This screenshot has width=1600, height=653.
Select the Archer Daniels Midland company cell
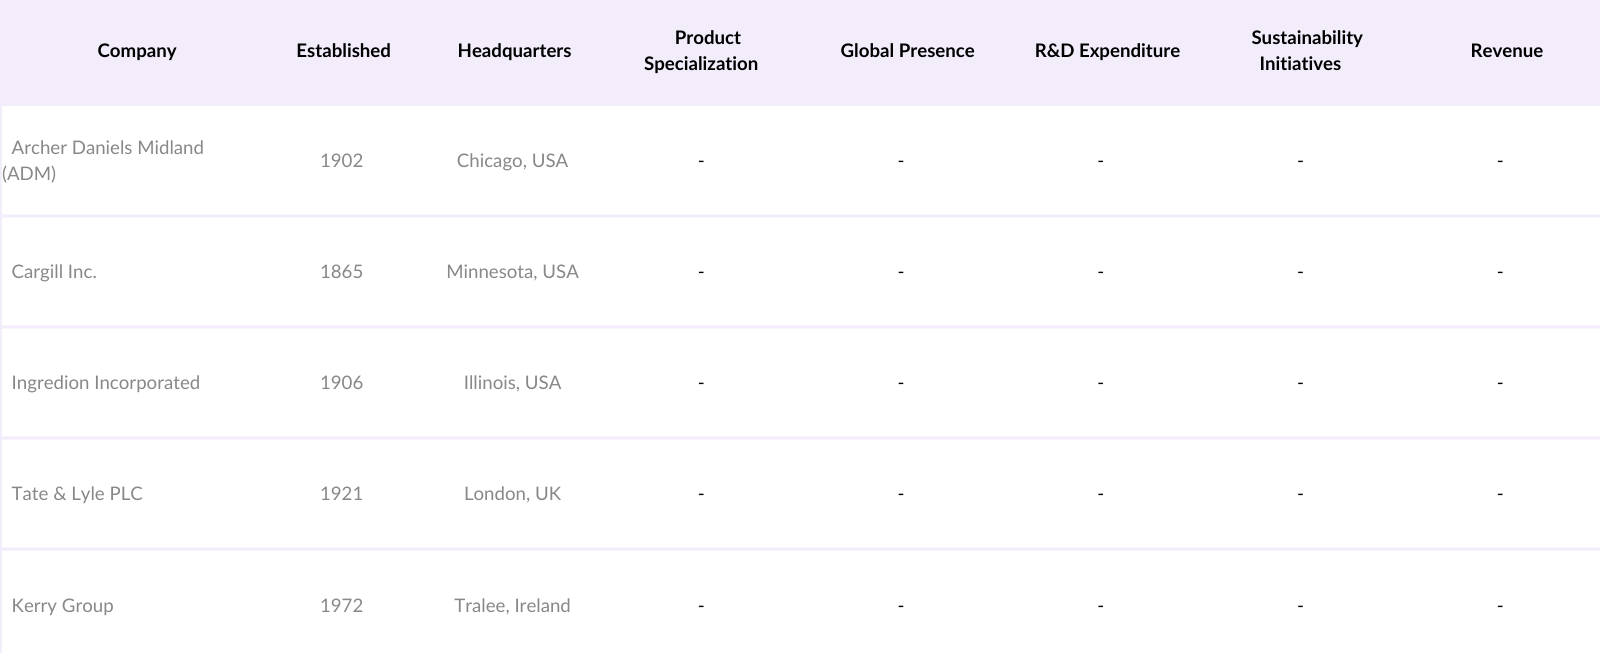(107, 160)
